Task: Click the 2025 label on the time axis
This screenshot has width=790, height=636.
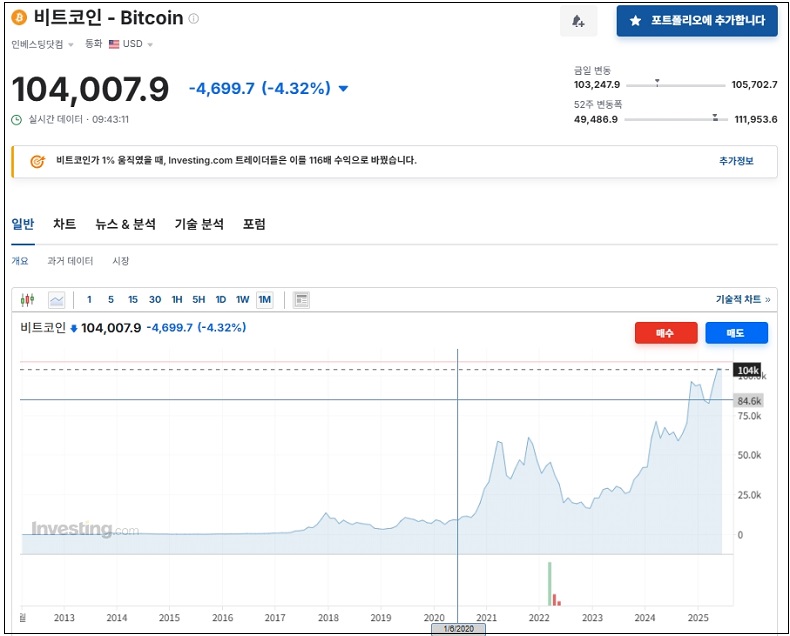Action: [698, 618]
